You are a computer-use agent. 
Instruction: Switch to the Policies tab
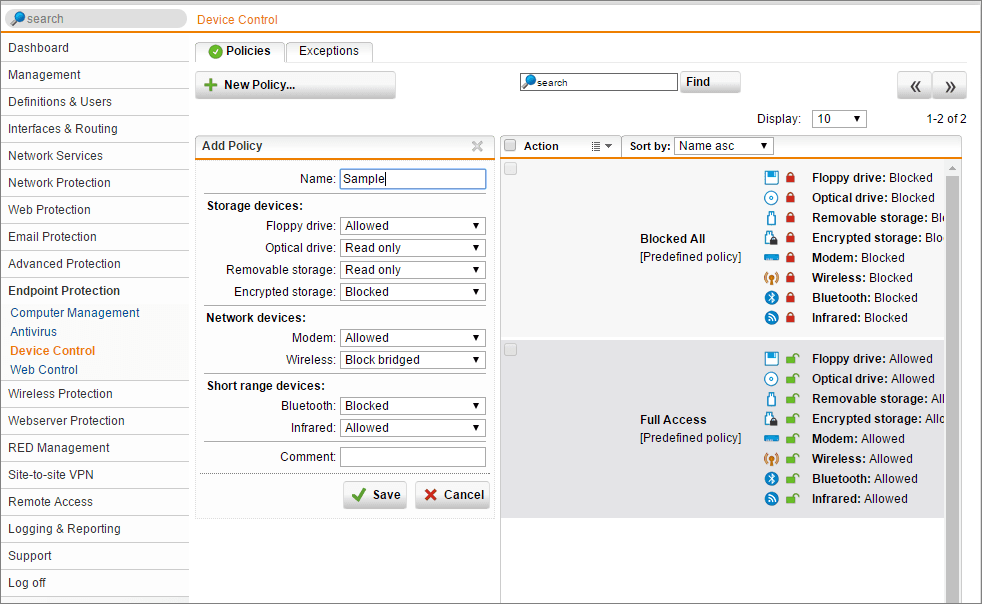pyautogui.click(x=240, y=51)
